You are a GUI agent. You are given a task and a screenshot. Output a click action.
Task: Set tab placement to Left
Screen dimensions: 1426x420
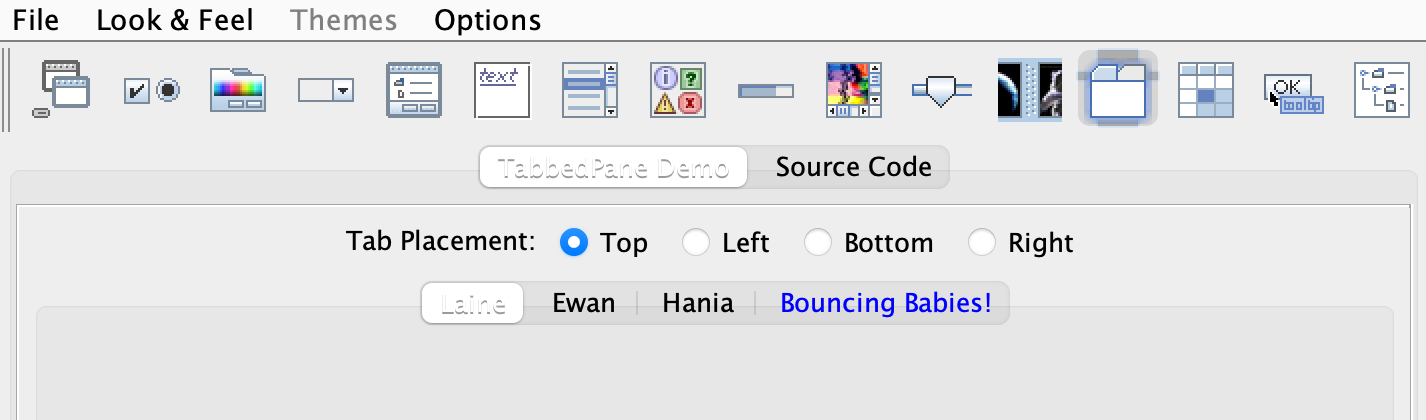click(x=696, y=243)
